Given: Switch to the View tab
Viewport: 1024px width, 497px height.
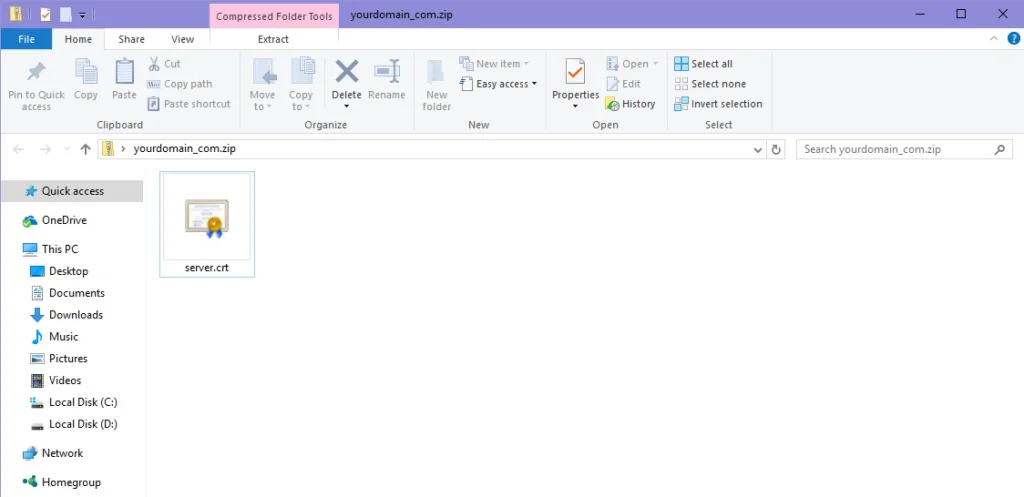Looking at the screenshot, I should [x=182, y=39].
